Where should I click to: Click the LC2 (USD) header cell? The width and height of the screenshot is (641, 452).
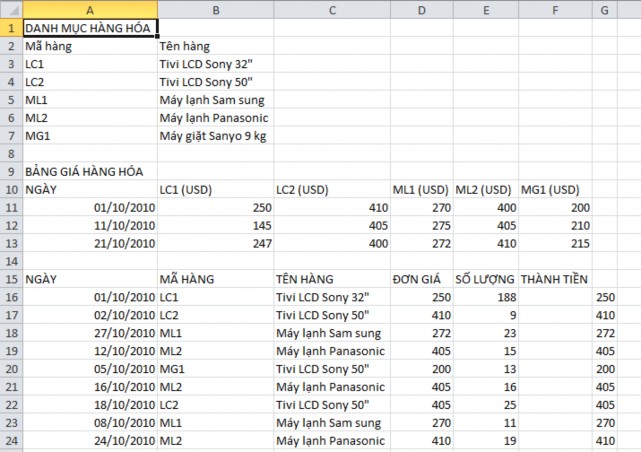coord(330,189)
